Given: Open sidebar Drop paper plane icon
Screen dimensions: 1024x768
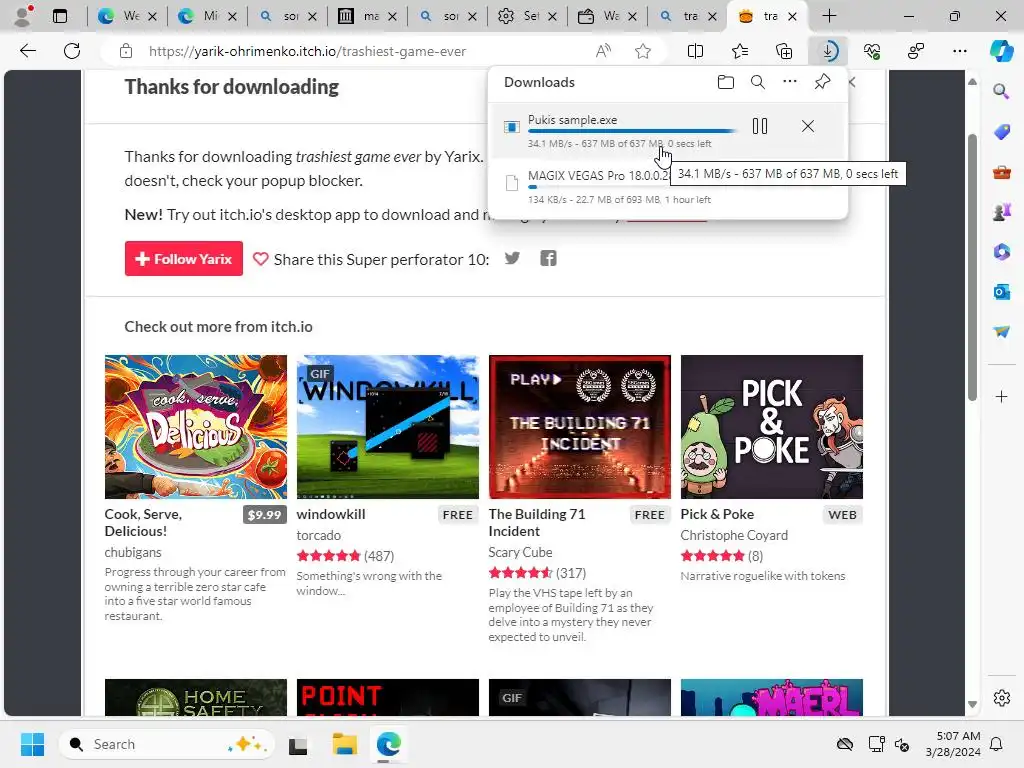Looking at the screenshot, I should tap(1001, 332).
